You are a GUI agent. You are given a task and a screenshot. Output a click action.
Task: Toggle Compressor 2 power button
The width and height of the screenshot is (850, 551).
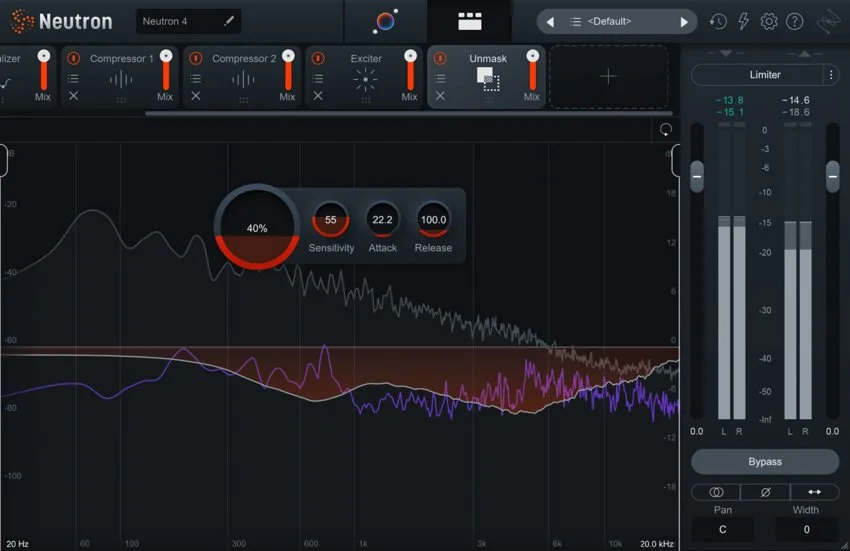point(196,58)
